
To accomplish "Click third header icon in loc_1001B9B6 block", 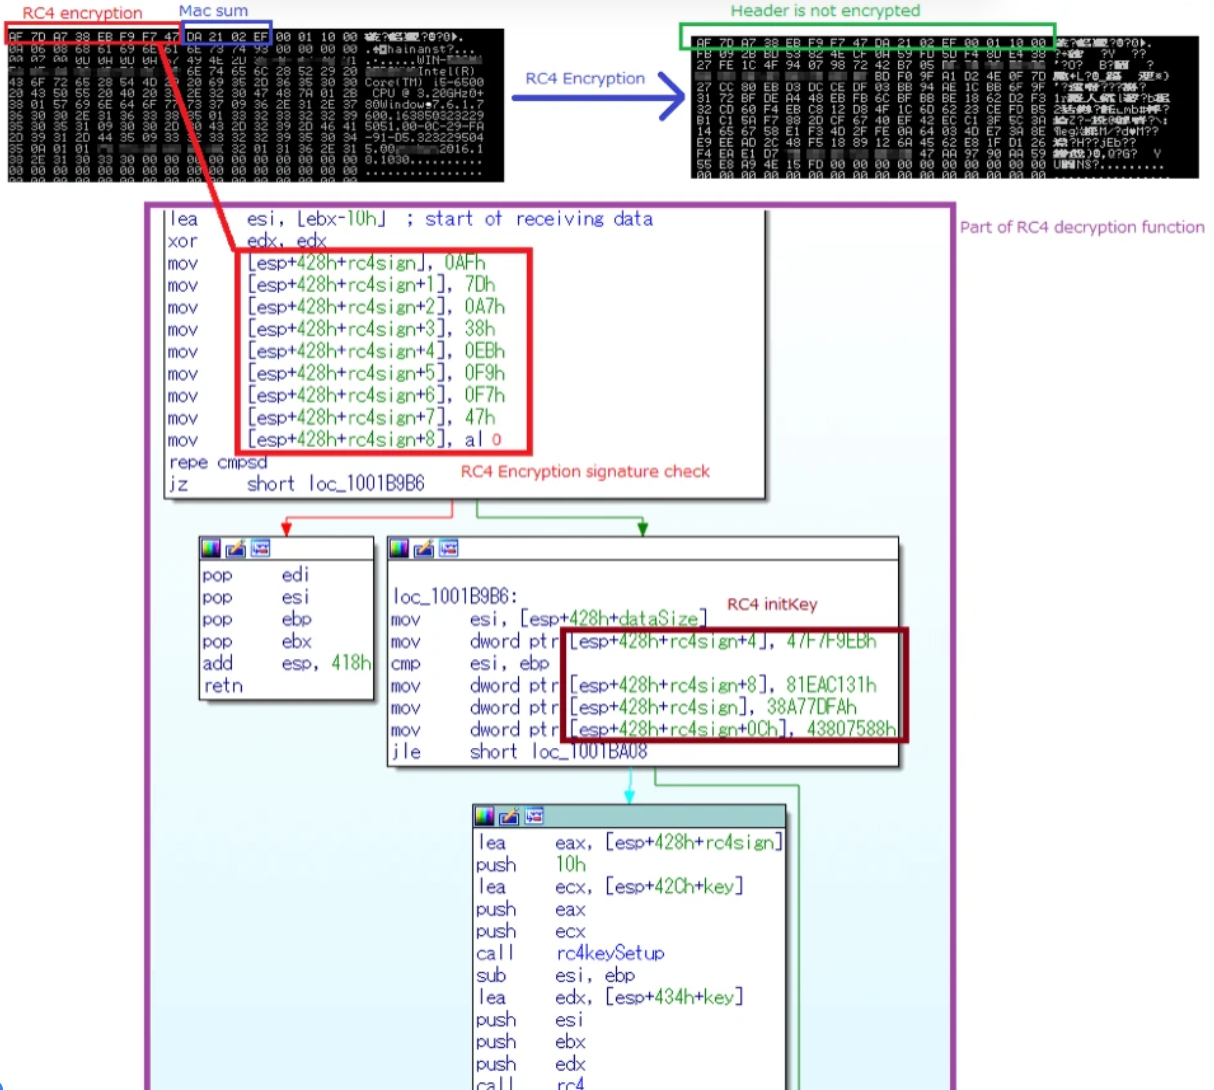I will [448, 548].
